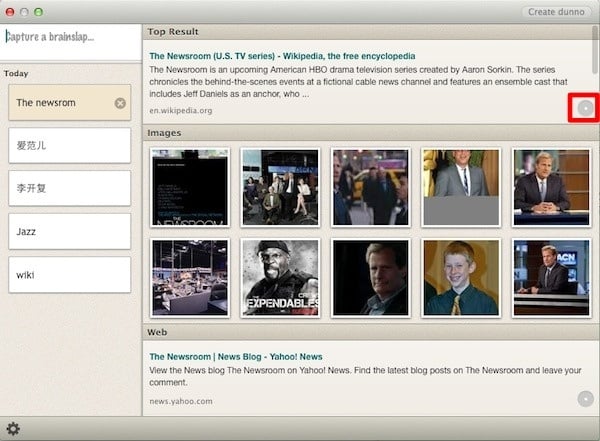Image resolution: width=600 pixels, height=441 pixels.
Task: Select the 爱范儿 note in sidebar
Action: [70, 145]
